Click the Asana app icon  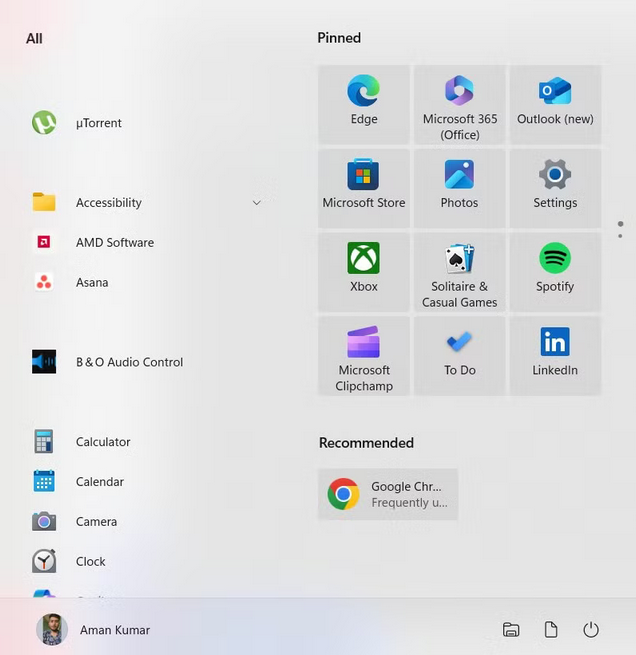click(x=44, y=282)
